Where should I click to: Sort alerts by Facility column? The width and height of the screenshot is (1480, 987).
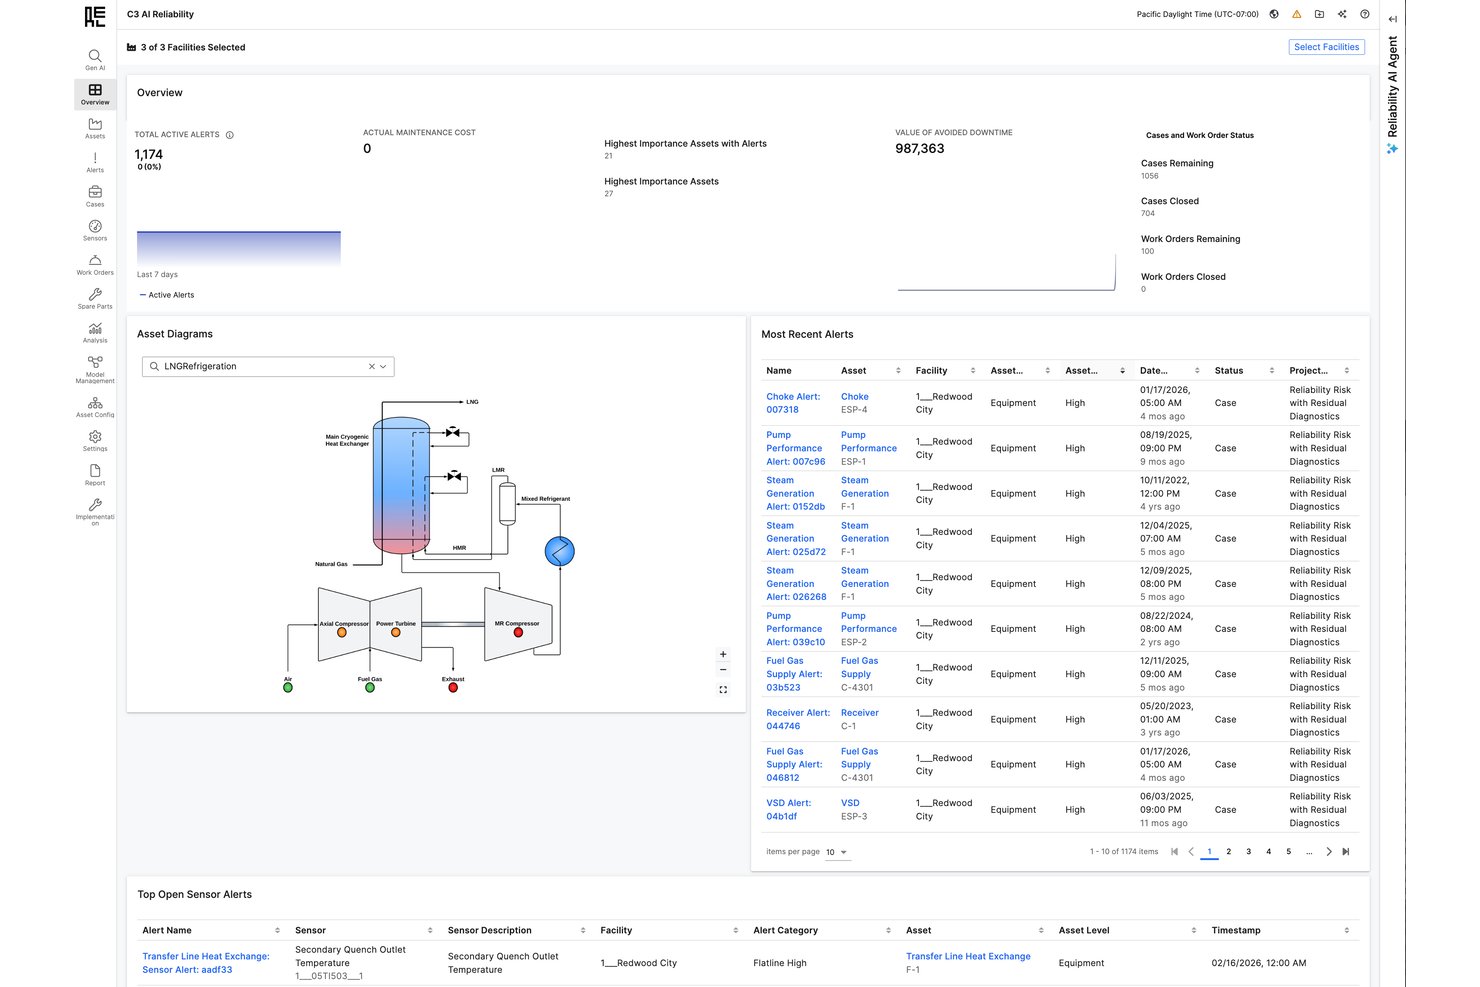(973, 371)
